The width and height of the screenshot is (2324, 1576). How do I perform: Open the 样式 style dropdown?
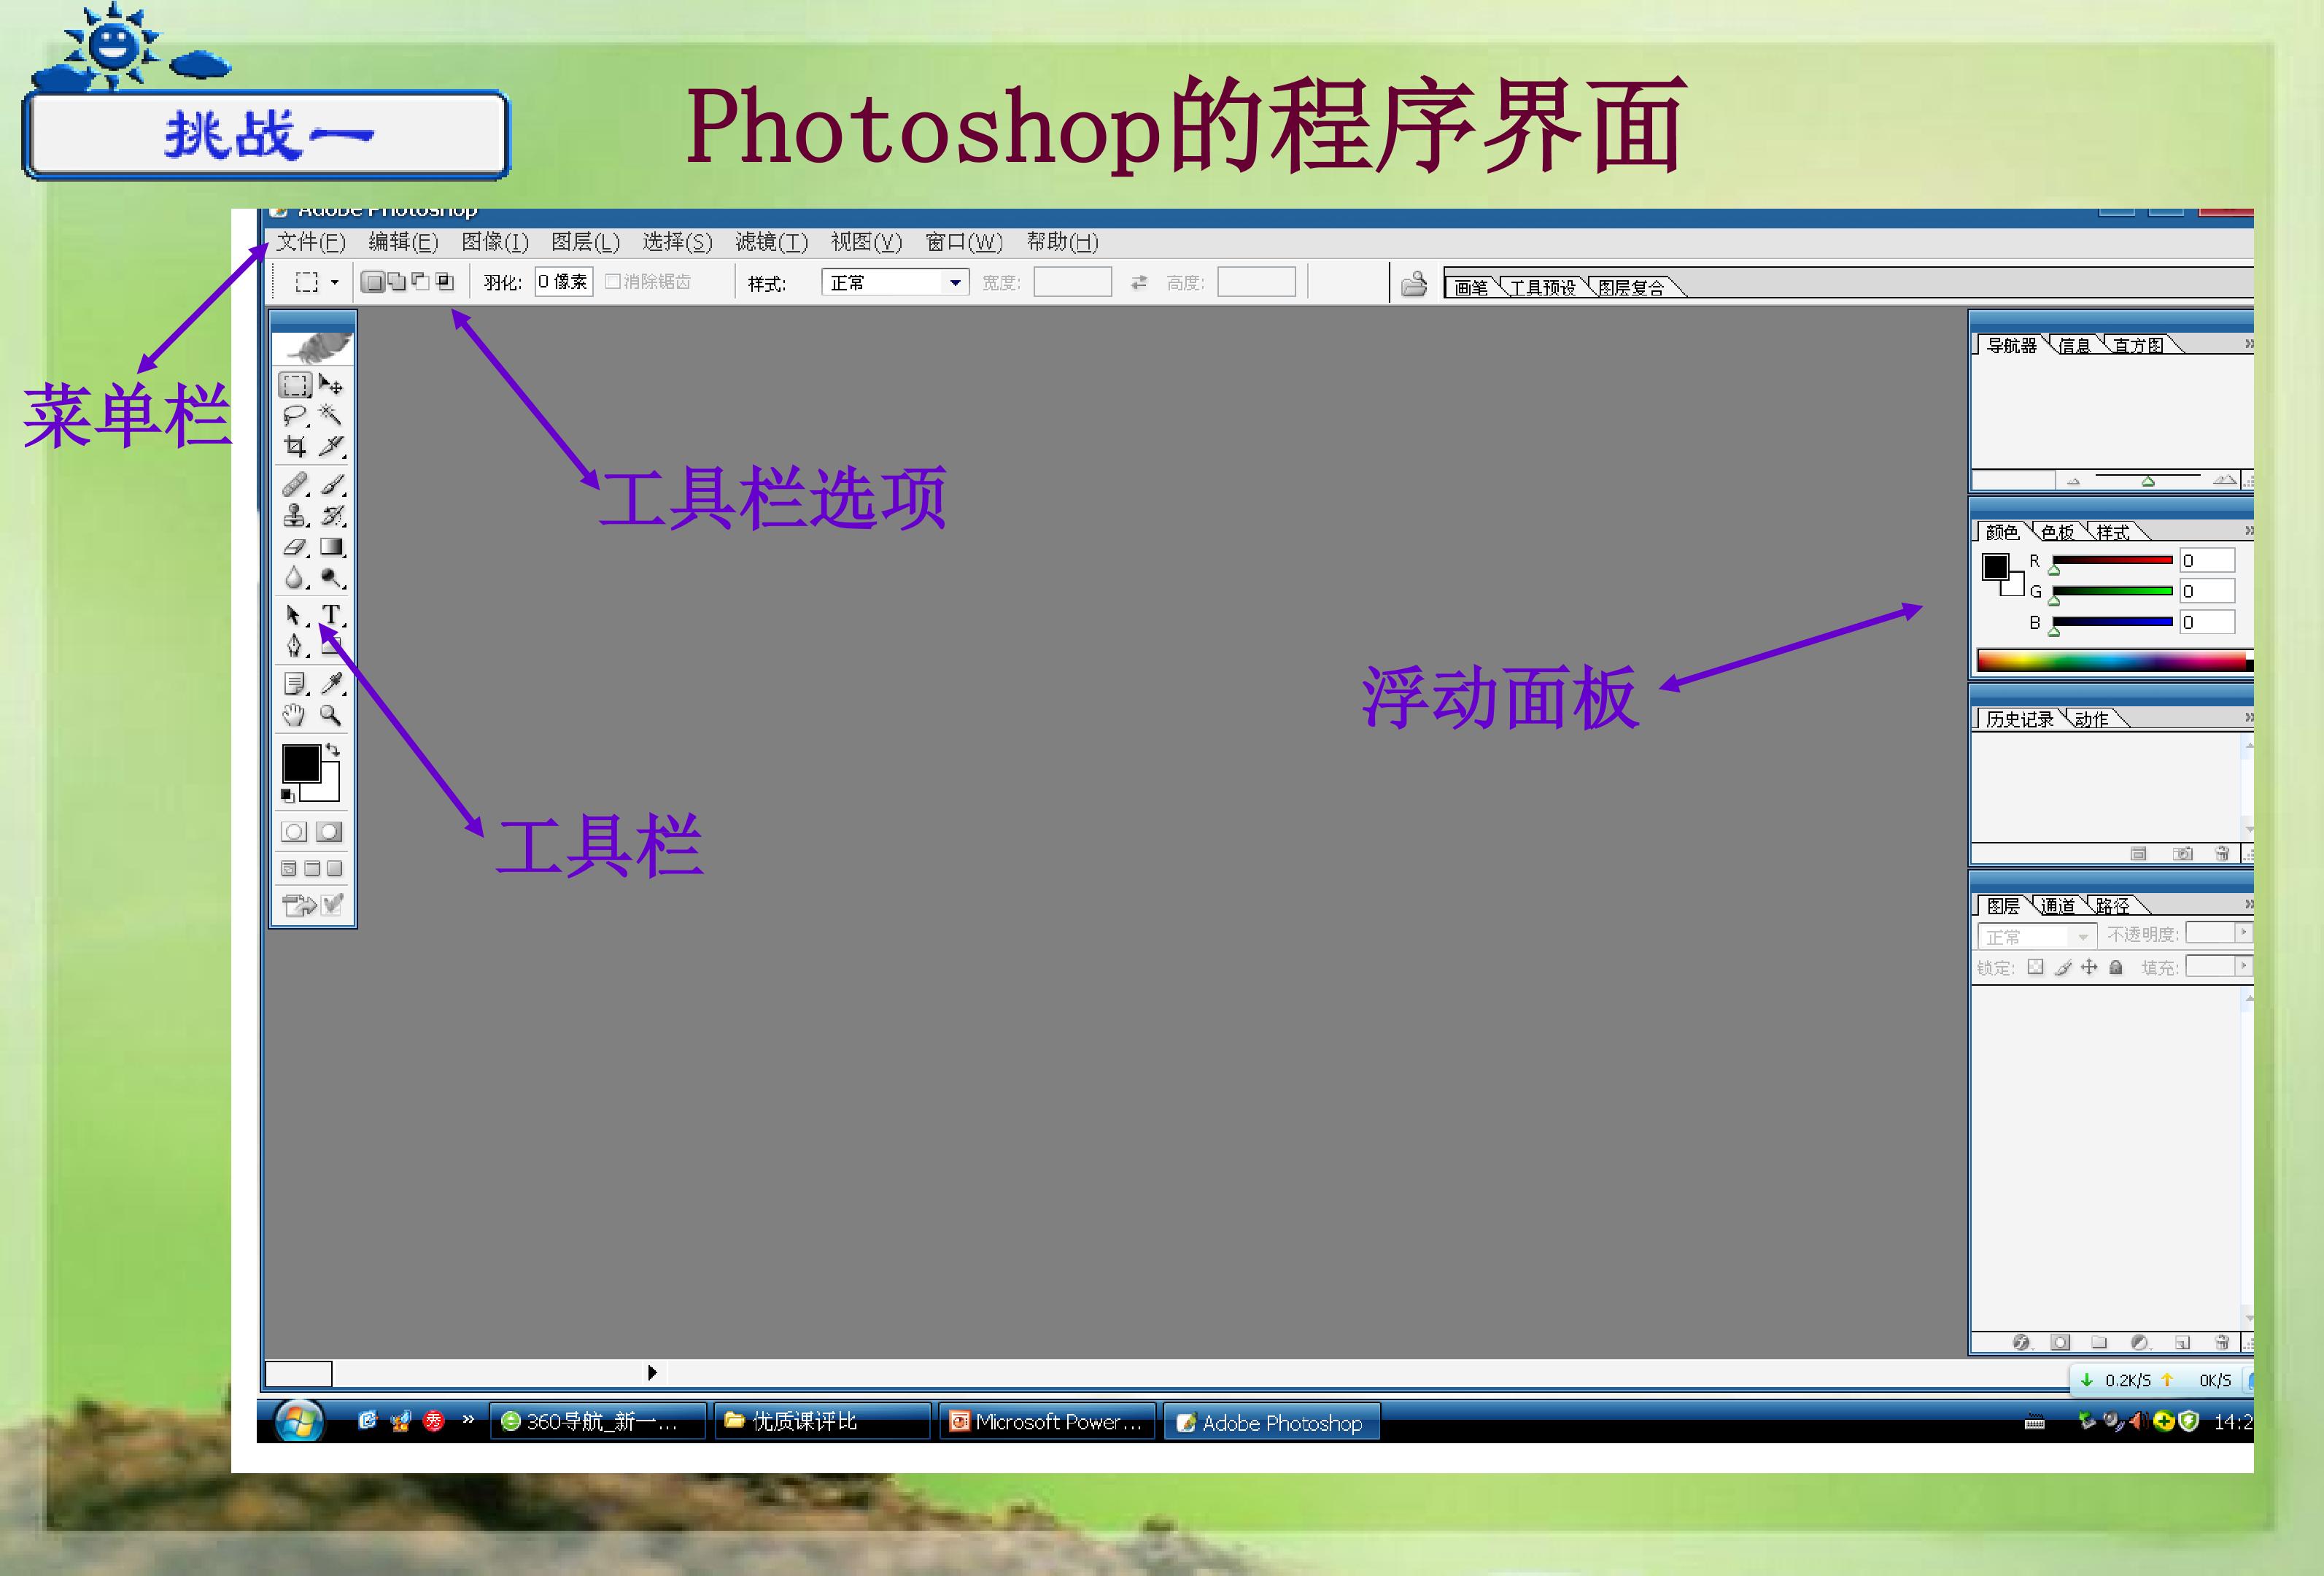click(x=955, y=283)
